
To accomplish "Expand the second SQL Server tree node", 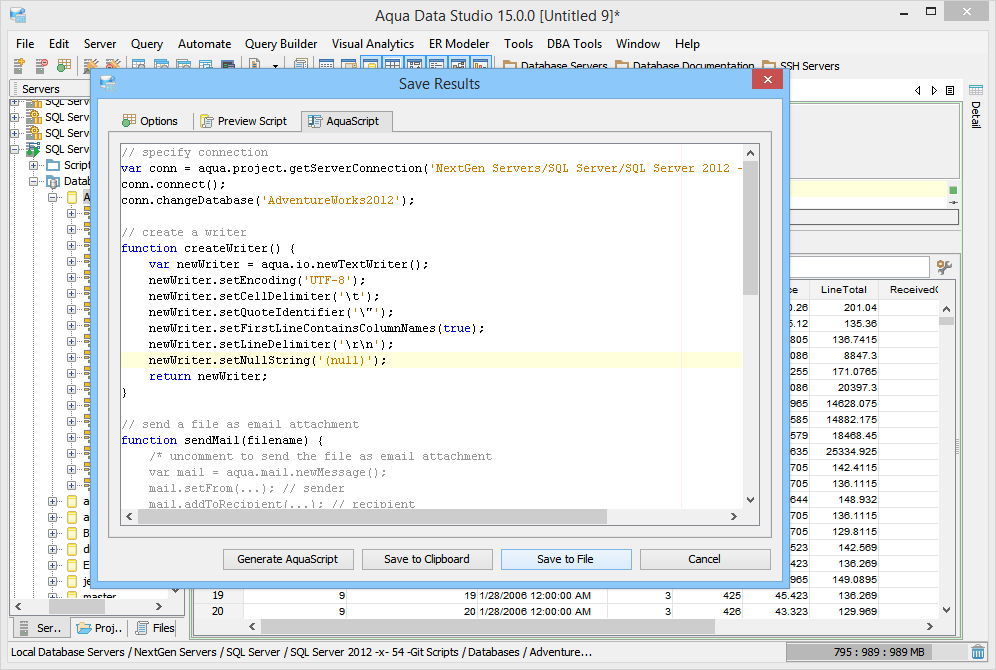I will point(15,117).
